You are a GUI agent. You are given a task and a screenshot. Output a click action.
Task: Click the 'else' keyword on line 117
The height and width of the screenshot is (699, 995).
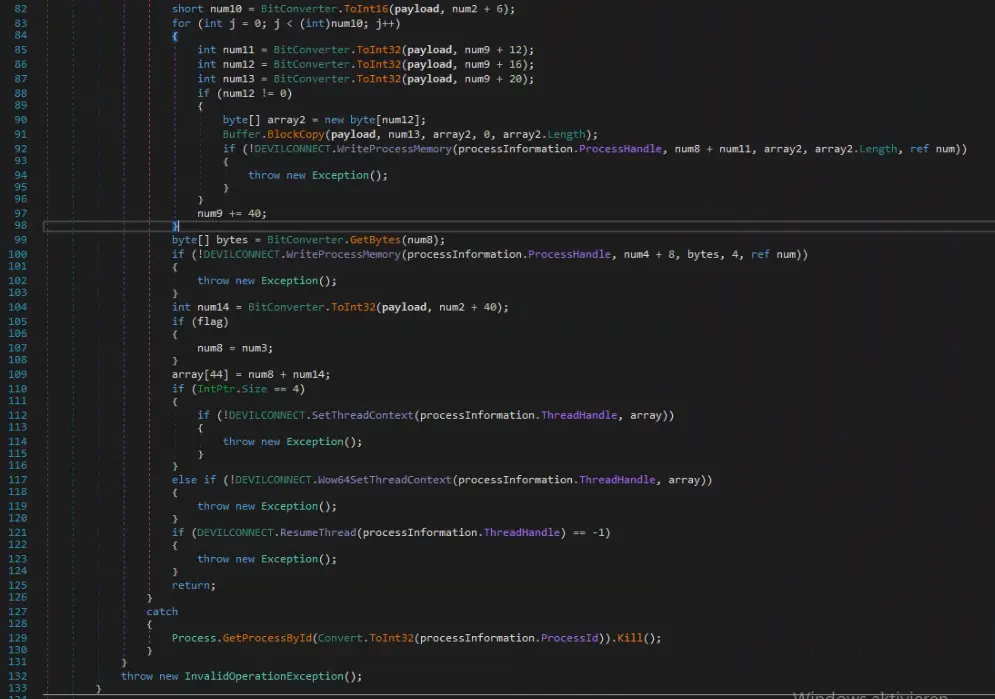coord(184,480)
